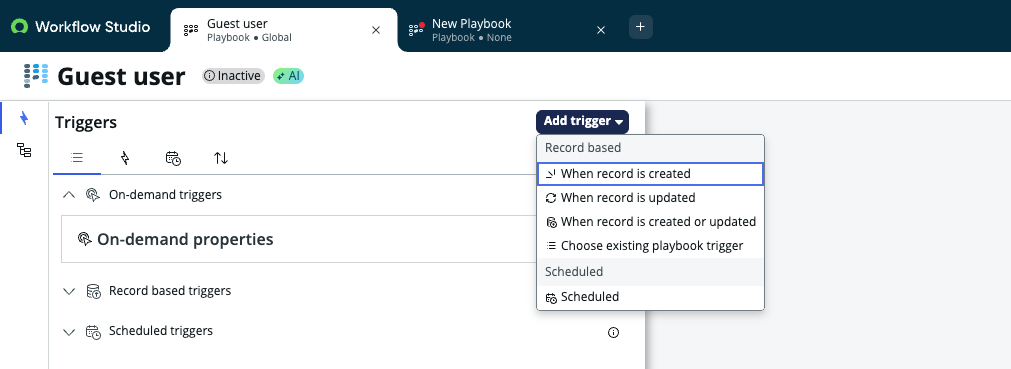Click the New Playbook tab's unsaved icon

pos(417,29)
